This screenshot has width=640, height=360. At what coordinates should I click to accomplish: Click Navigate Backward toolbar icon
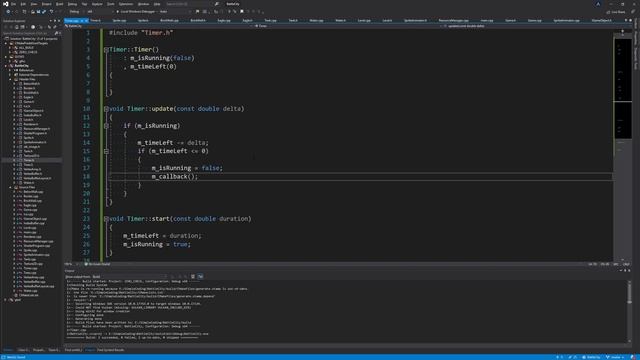(x=8, y=12)
